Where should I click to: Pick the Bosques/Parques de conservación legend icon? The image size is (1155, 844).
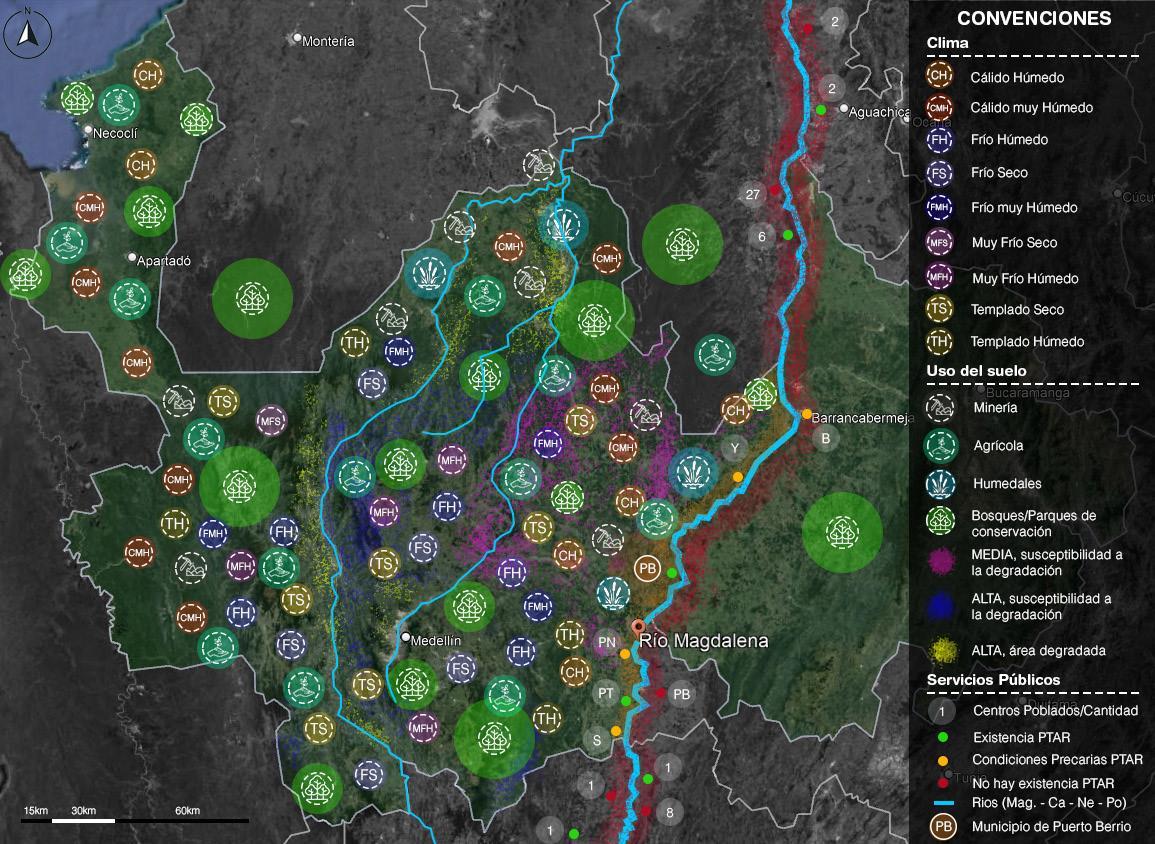pyautogui.click(x=941, y=521)
